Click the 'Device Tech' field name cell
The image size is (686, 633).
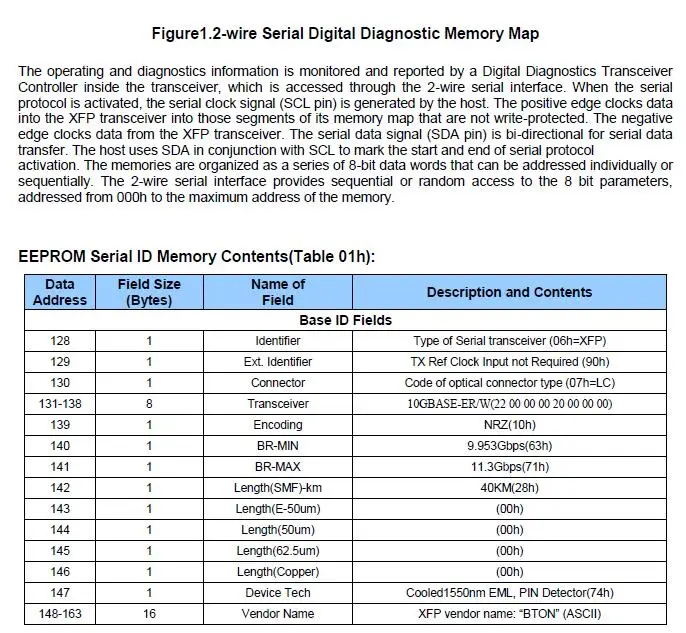(x=278, y=593)
